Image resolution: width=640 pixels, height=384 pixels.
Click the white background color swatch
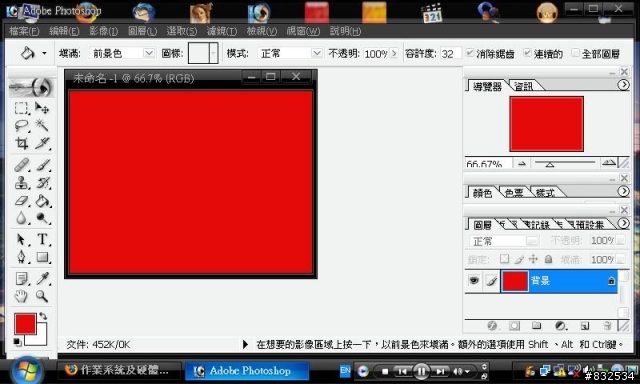41,339
